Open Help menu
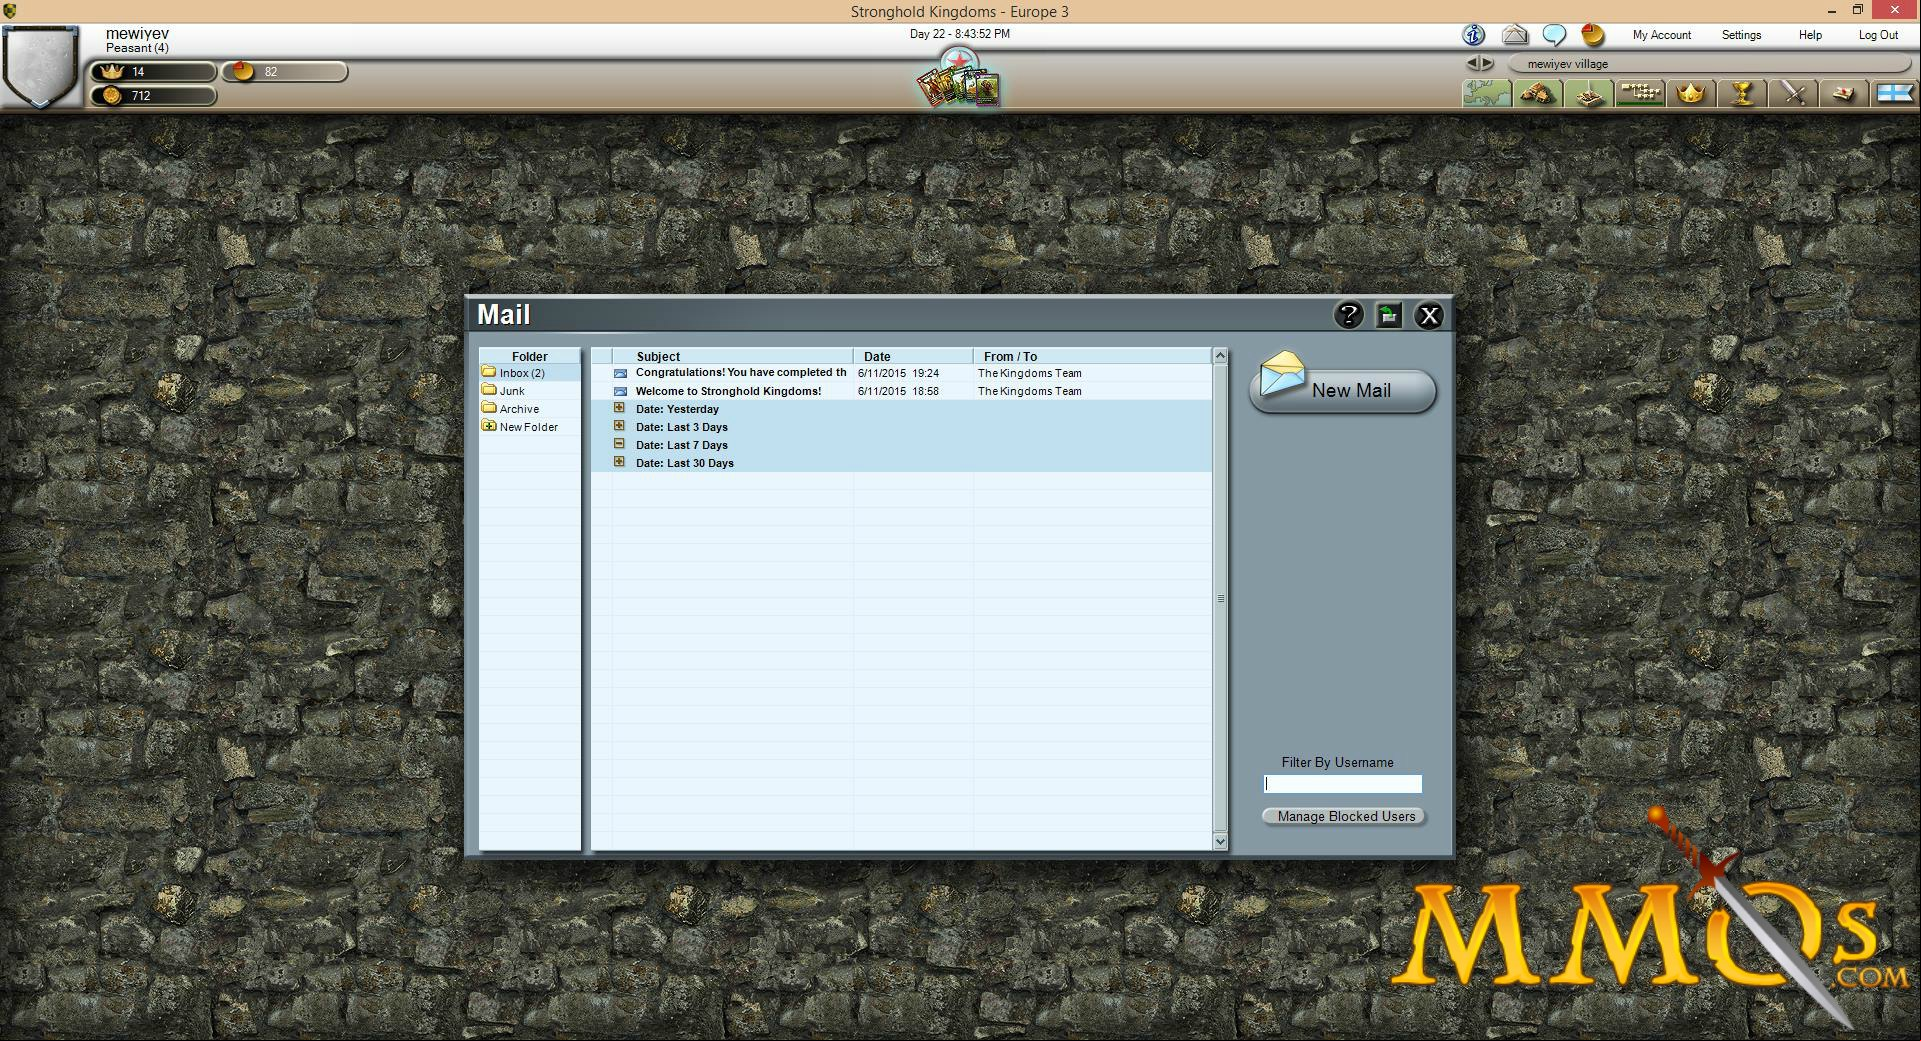The height and width of the screenshot is (1041, 1921). (1810, 35)
